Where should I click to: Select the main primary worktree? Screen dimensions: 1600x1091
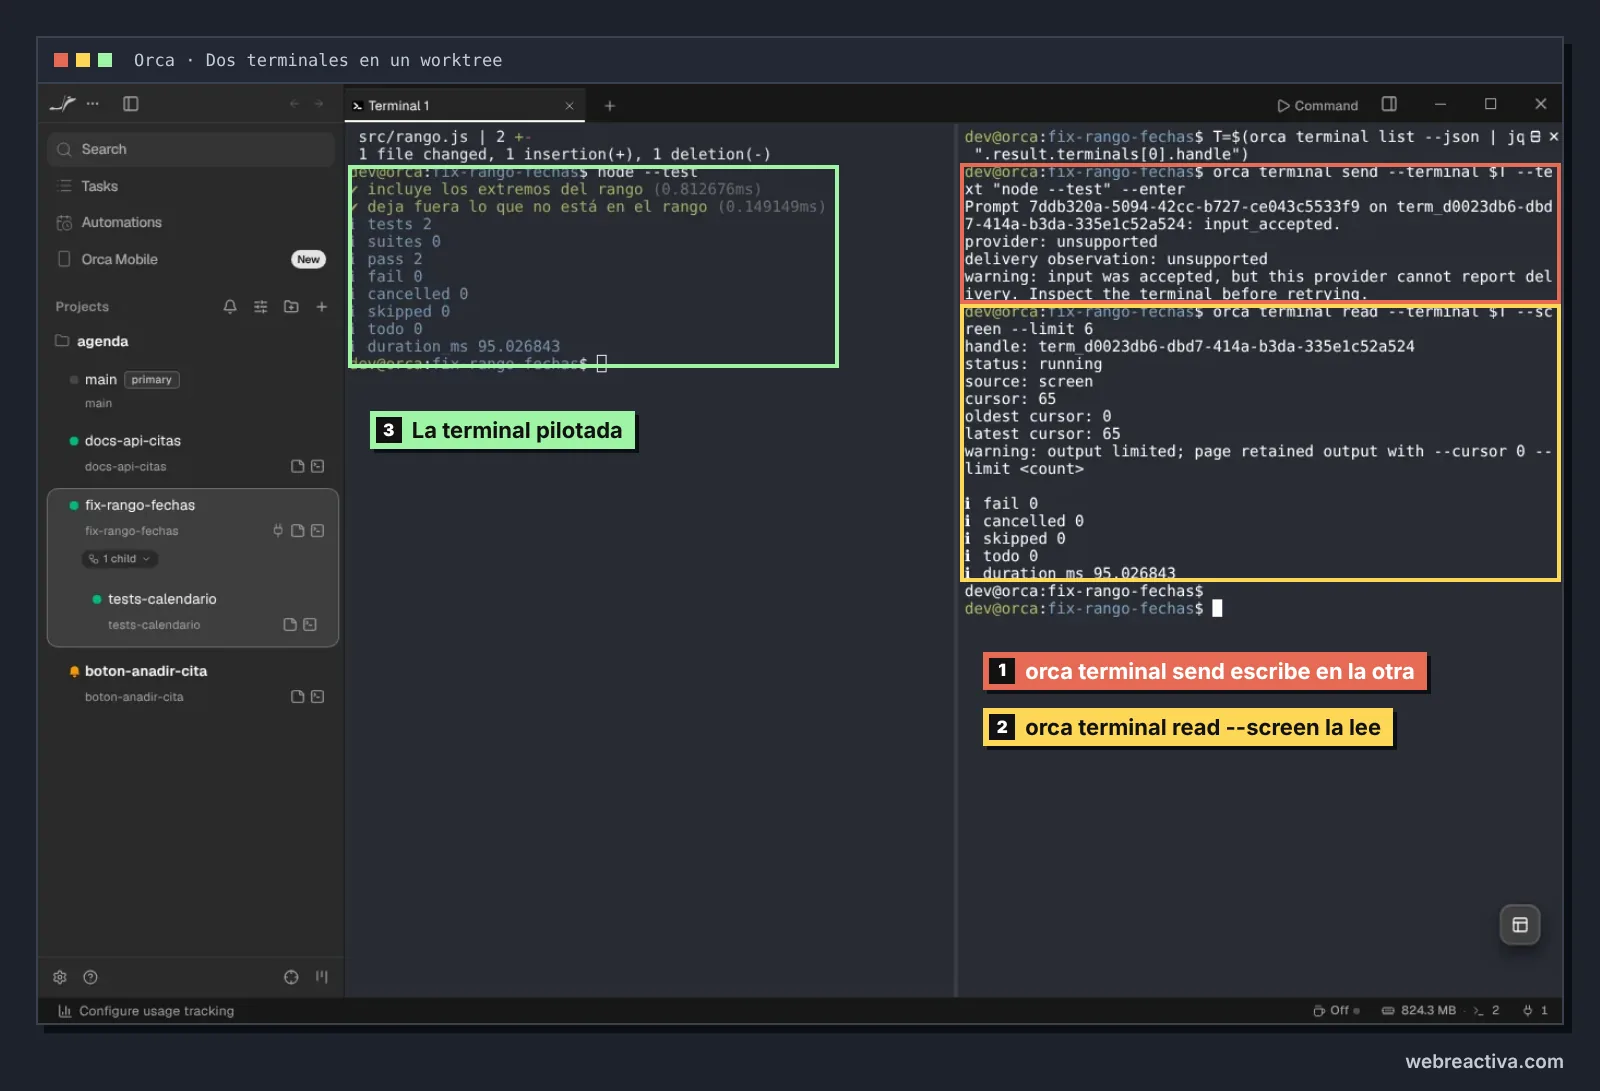click(x=190, y=390)
